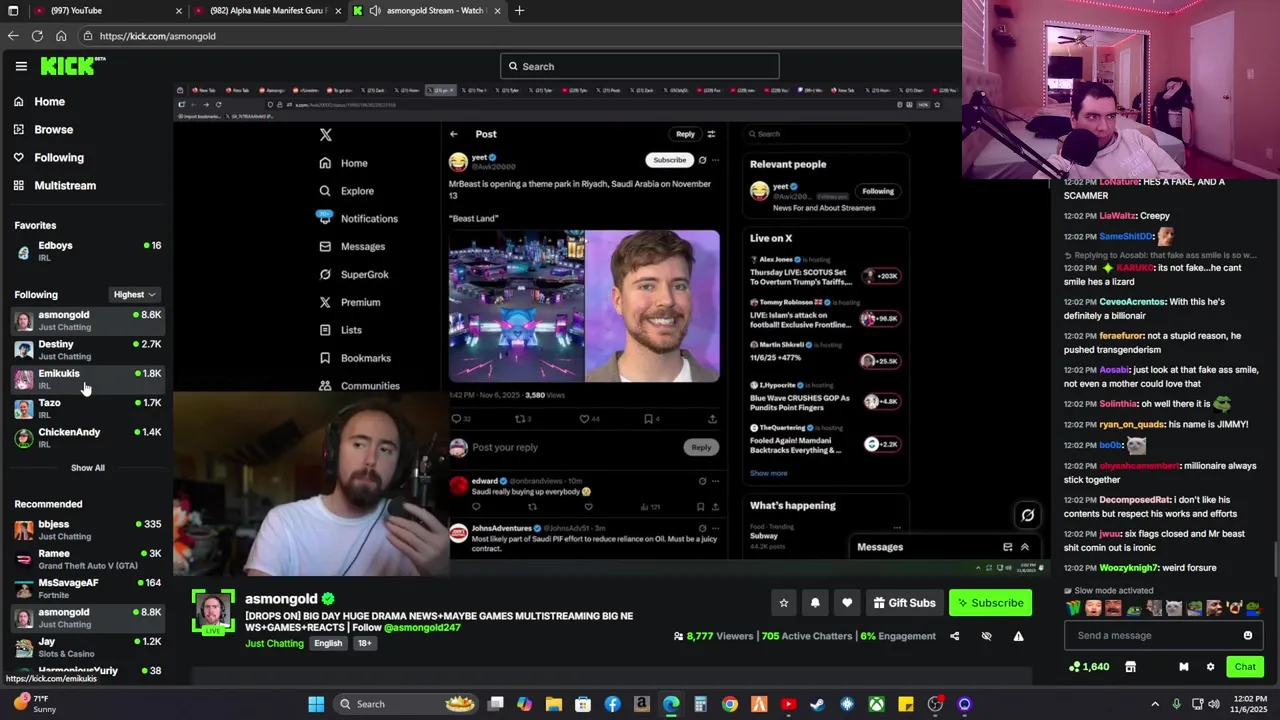Image resolution: width=1280 pixels, height=720 pixels.
Task: Open the @asmongold247 link in title
Action: pos(422,628)
